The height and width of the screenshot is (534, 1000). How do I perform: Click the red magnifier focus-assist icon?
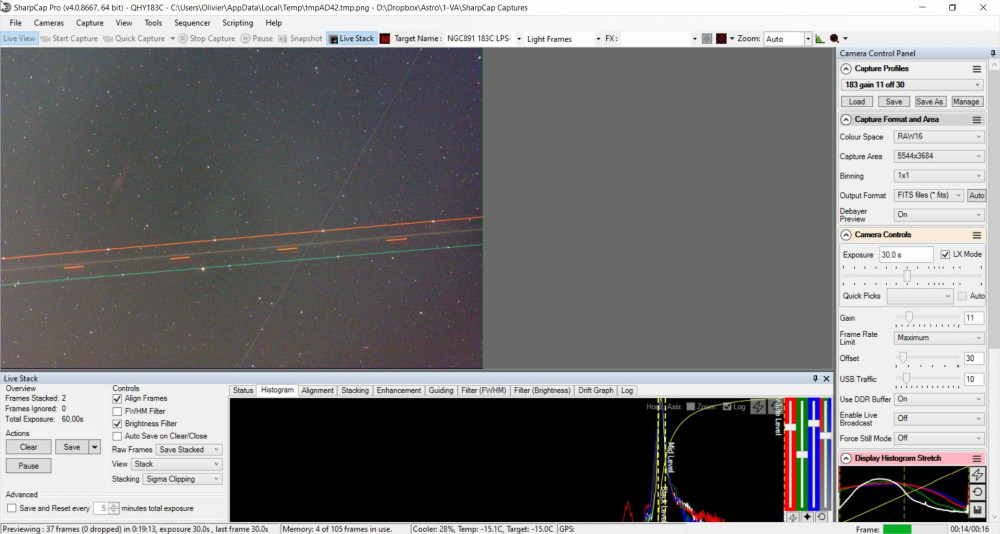[834, 38]
